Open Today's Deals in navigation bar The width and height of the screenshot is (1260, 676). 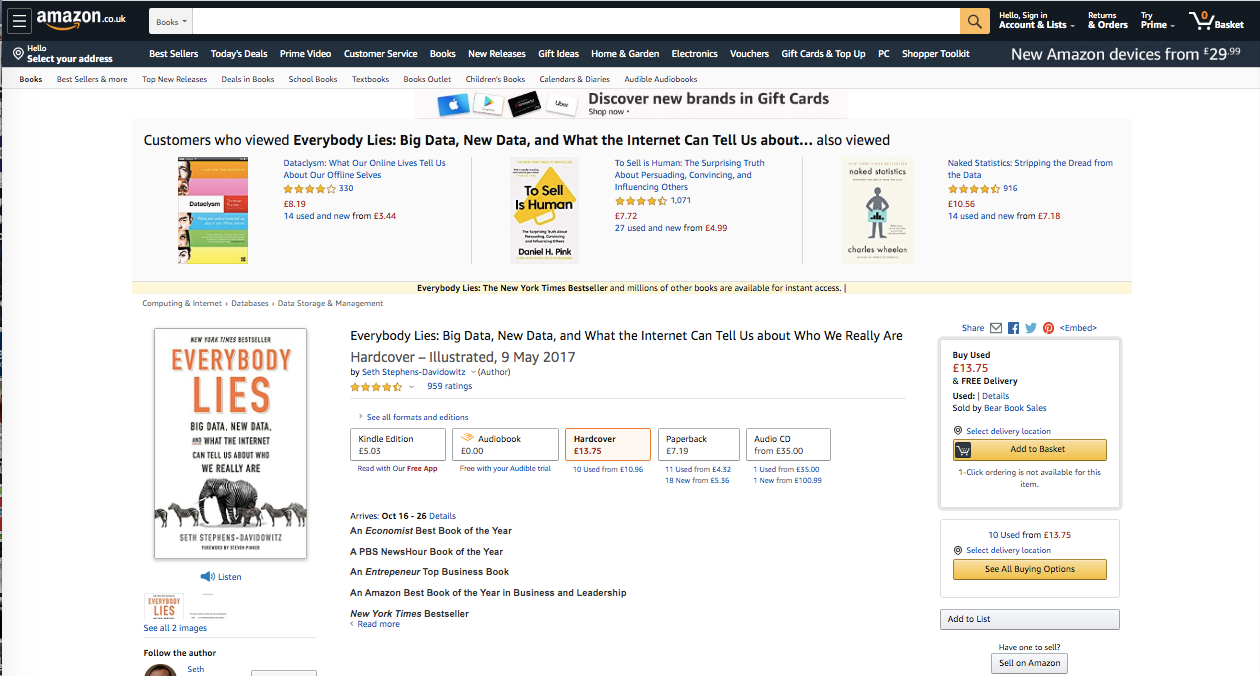tap(239, 54)
